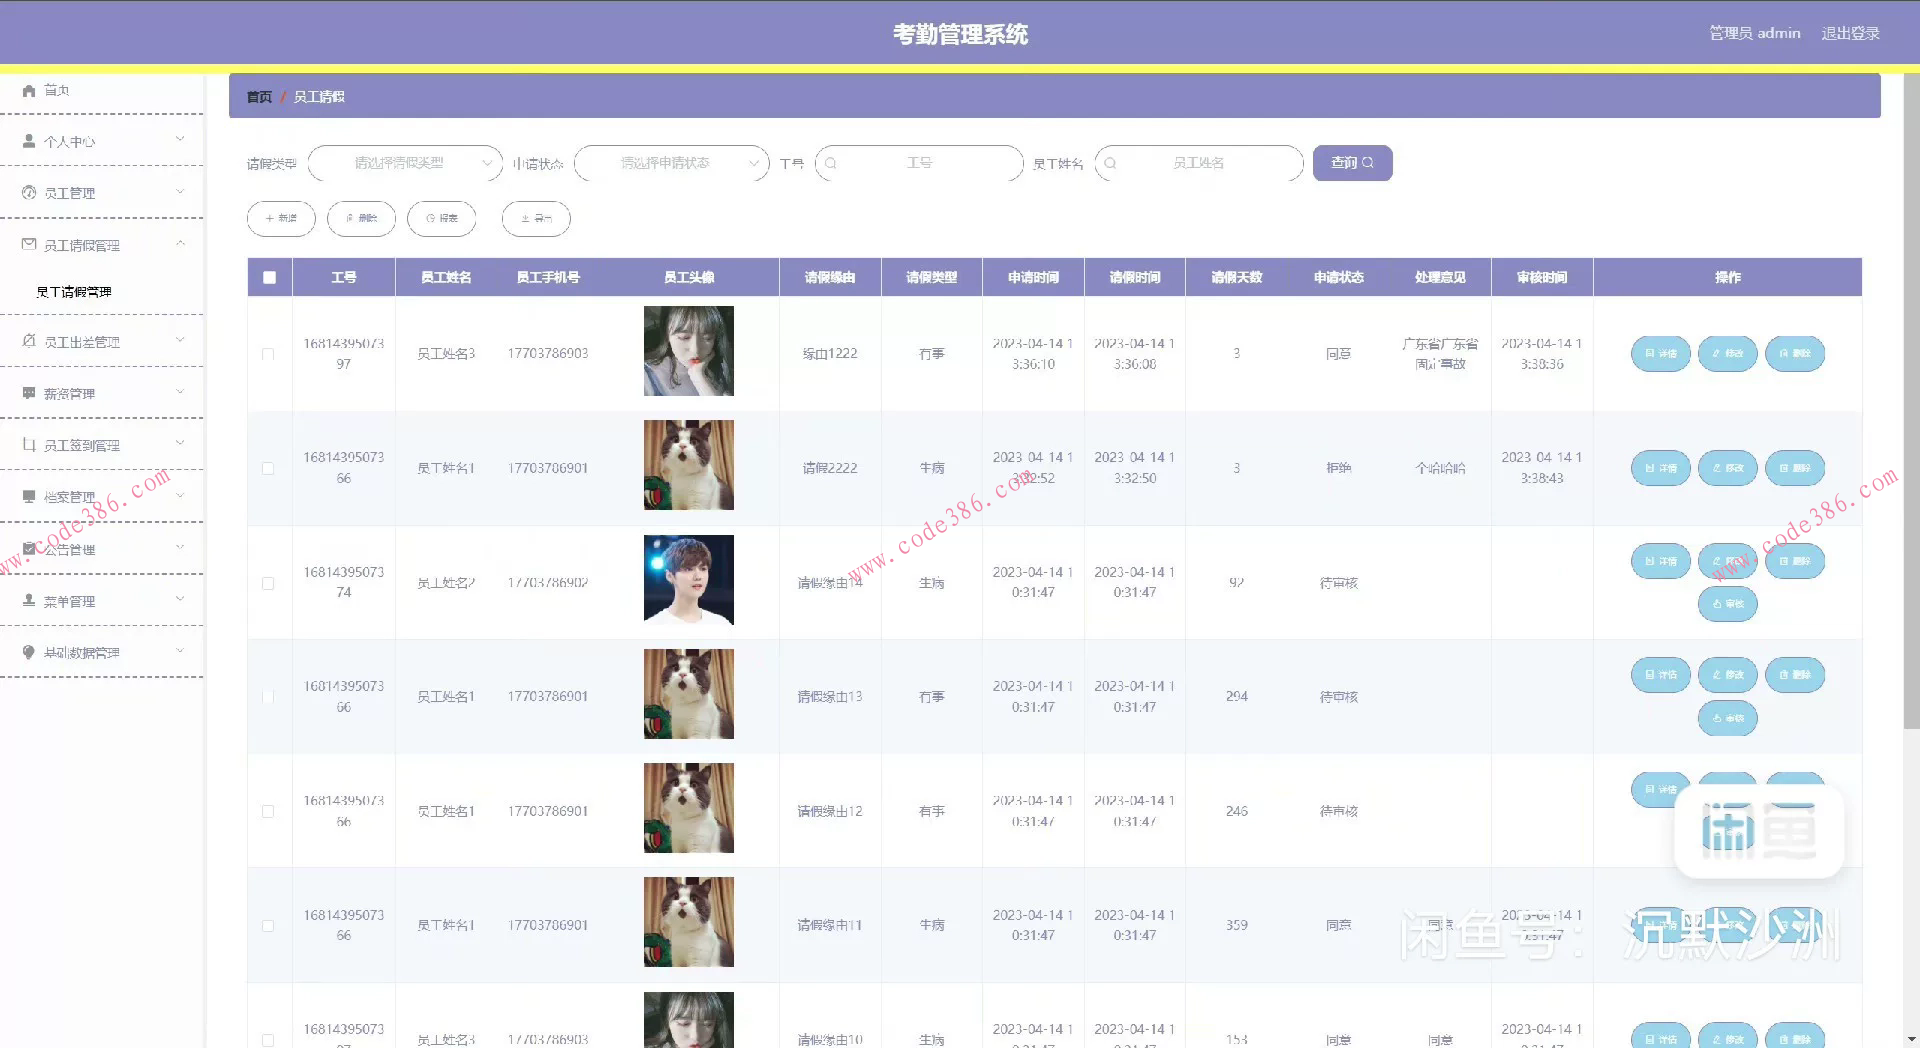This screenshot has width=1920, height=1048.
Task: Click 删除 trash button in the 请假缘由14 row
Action: tap(1795, 561)
